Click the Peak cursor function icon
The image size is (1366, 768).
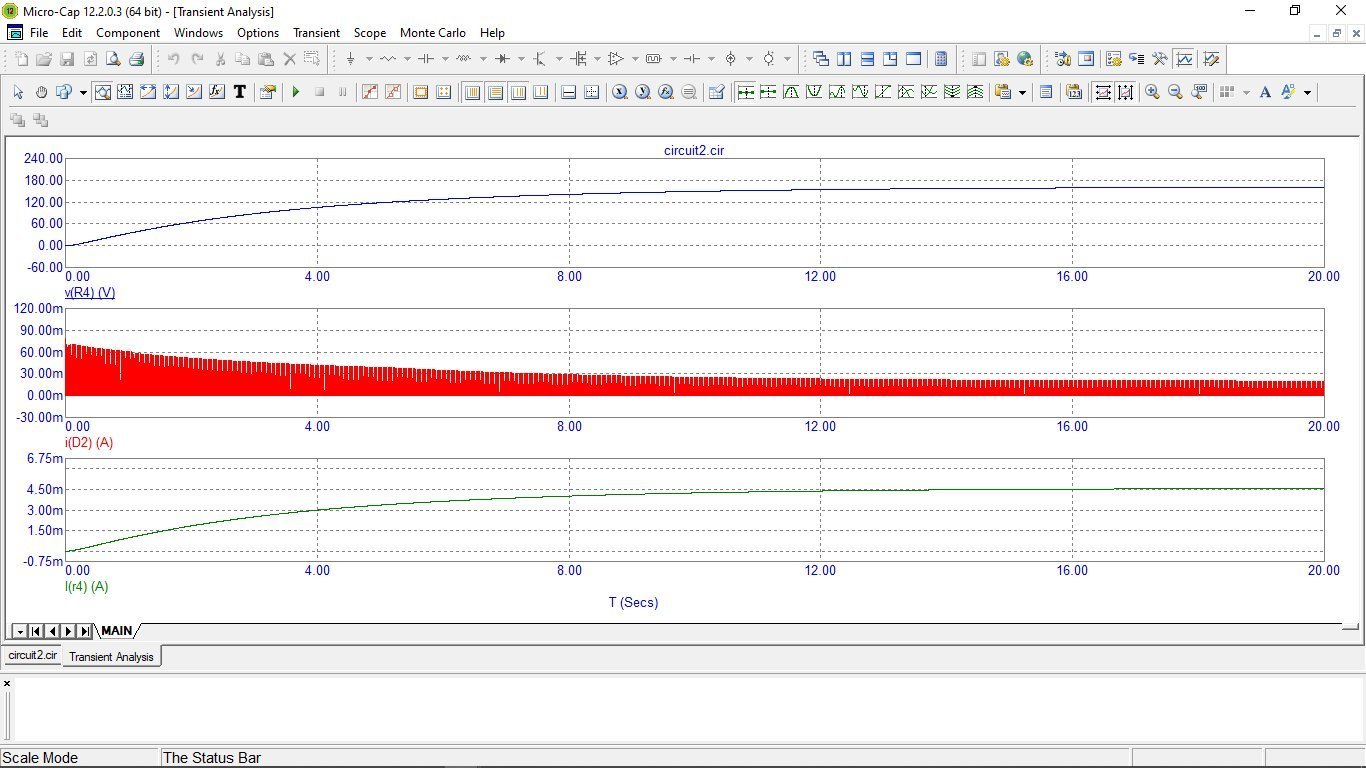pyautogui.click(x=791, y=92)
